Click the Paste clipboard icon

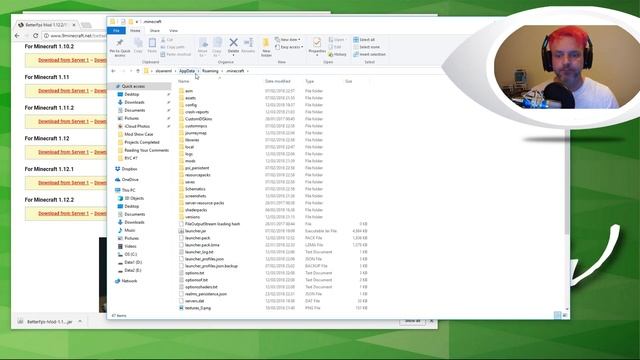point(152,43)
